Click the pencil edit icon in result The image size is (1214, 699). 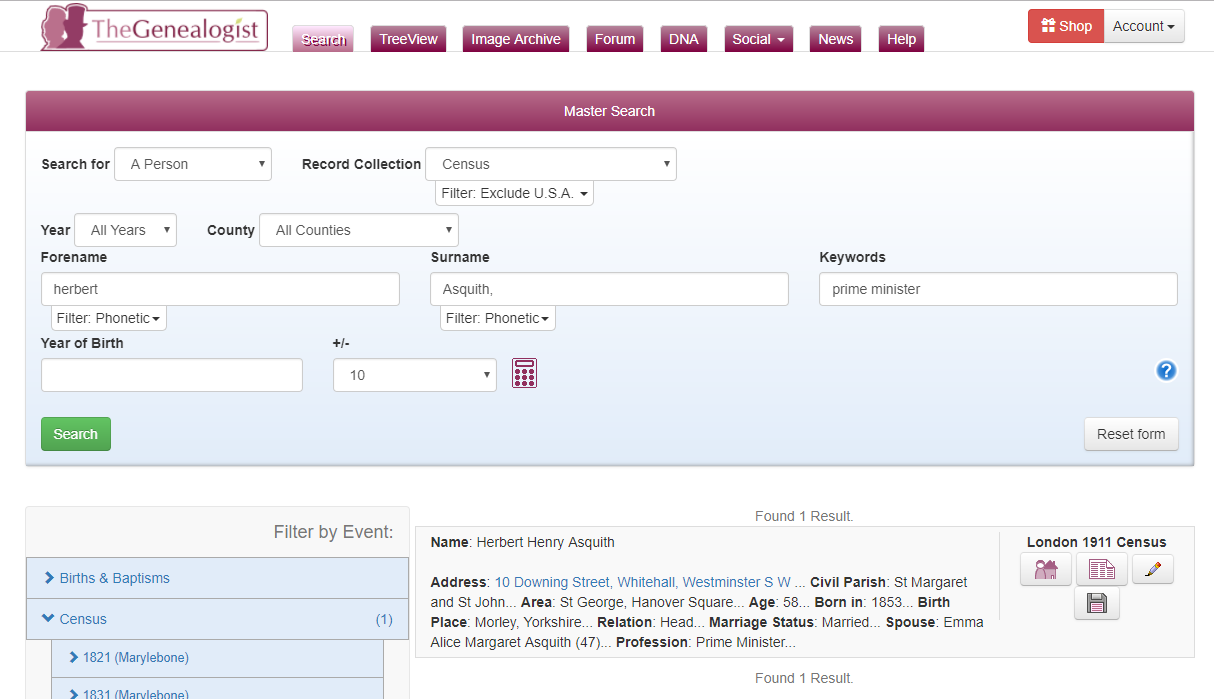1153,569
